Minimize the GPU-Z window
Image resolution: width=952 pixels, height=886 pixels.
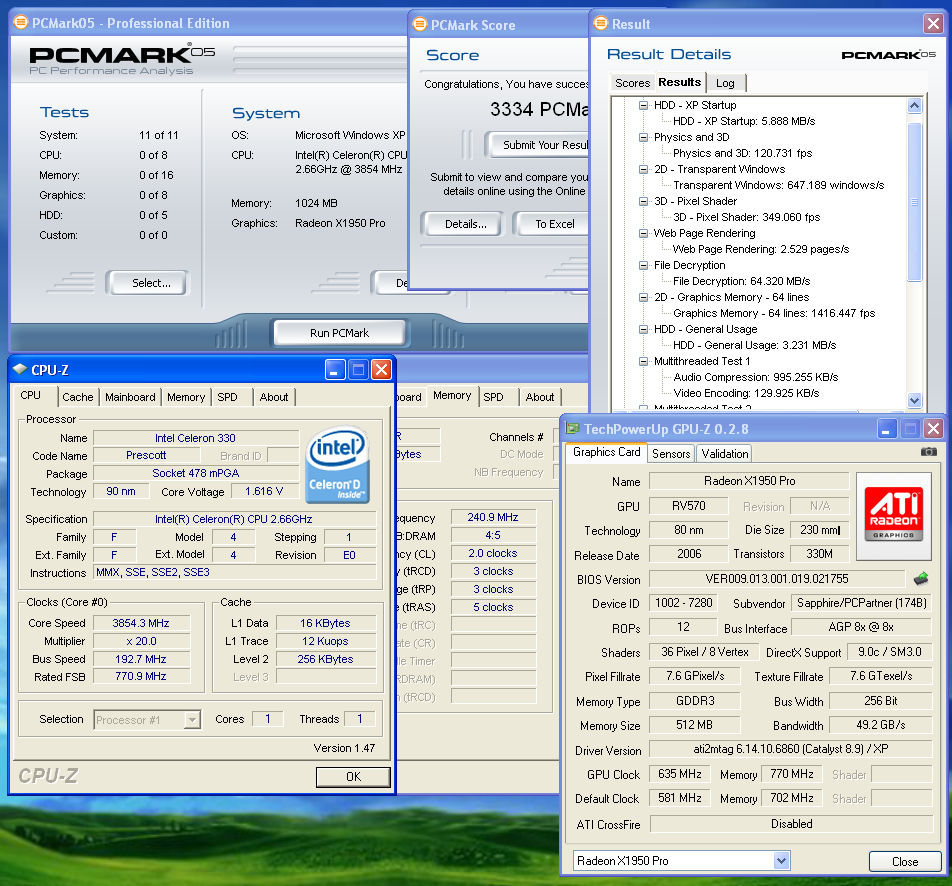click(887, 429)
